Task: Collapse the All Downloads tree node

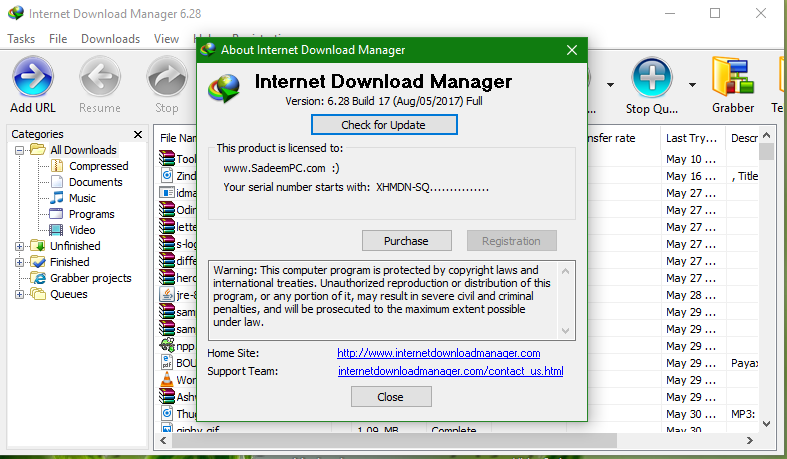Action: point(19,150)
